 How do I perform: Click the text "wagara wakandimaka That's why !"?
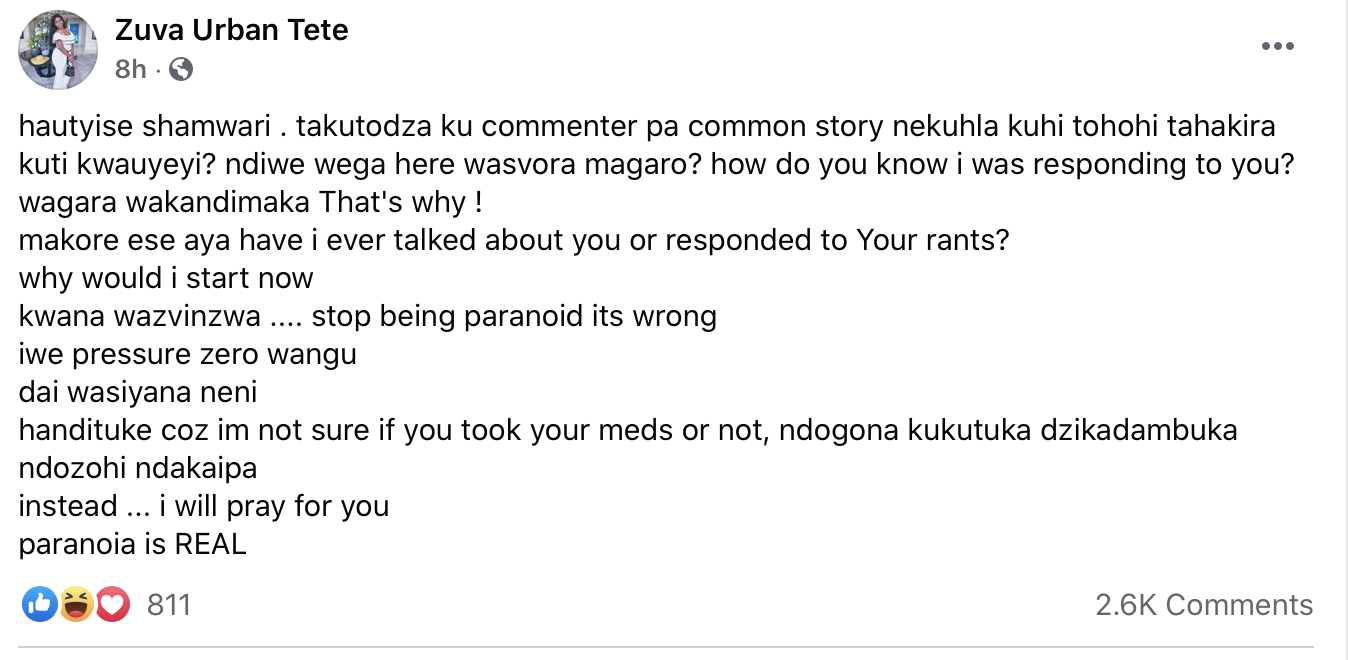click(251, 202)
